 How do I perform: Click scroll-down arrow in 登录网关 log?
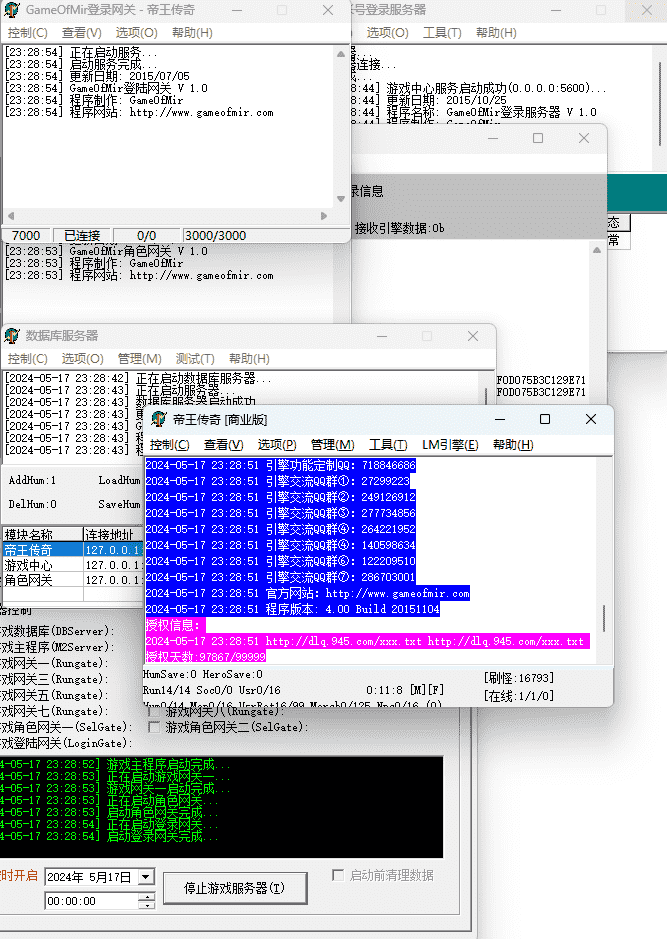click(341, 199)
